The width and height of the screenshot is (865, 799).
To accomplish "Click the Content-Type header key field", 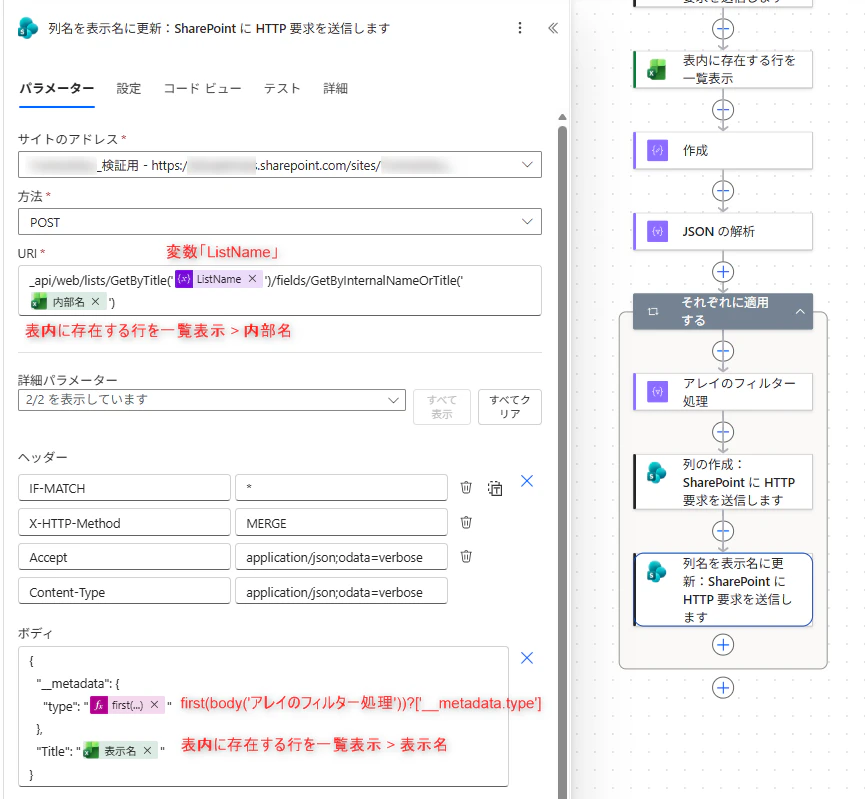I will [124, 591].
